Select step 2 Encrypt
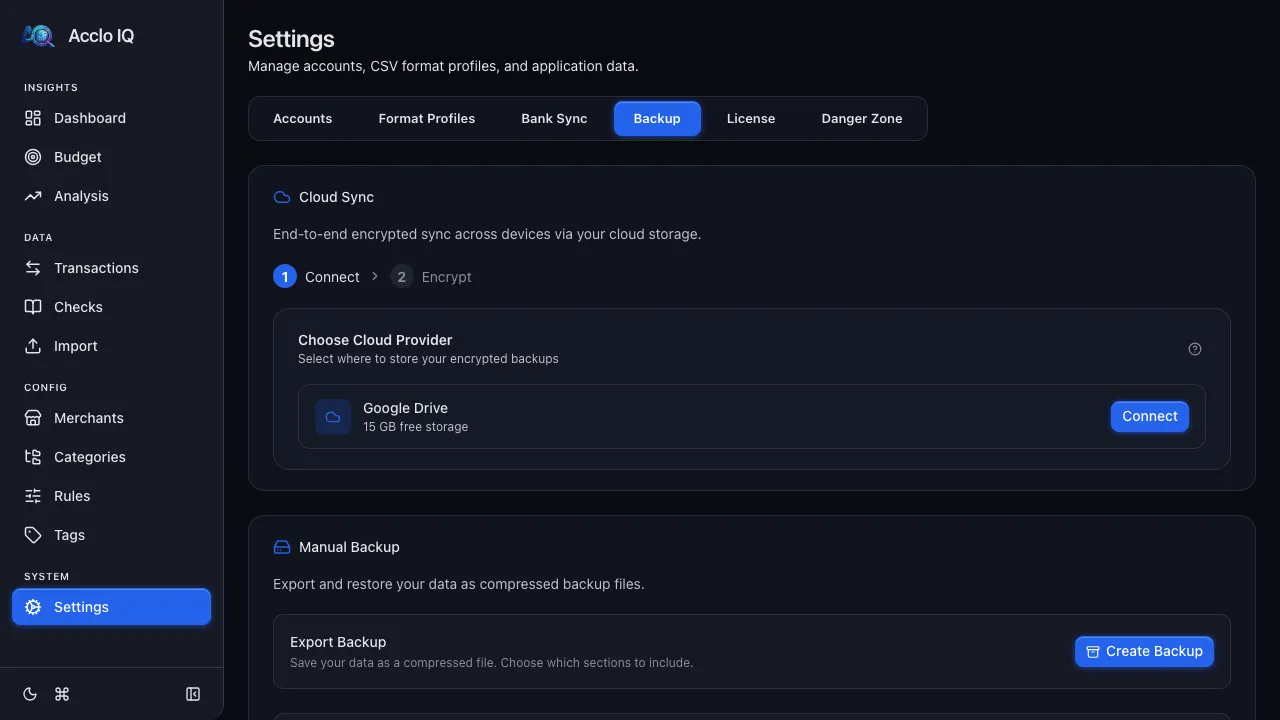Viewport: 1280px width, 720px height. (431, 277)
